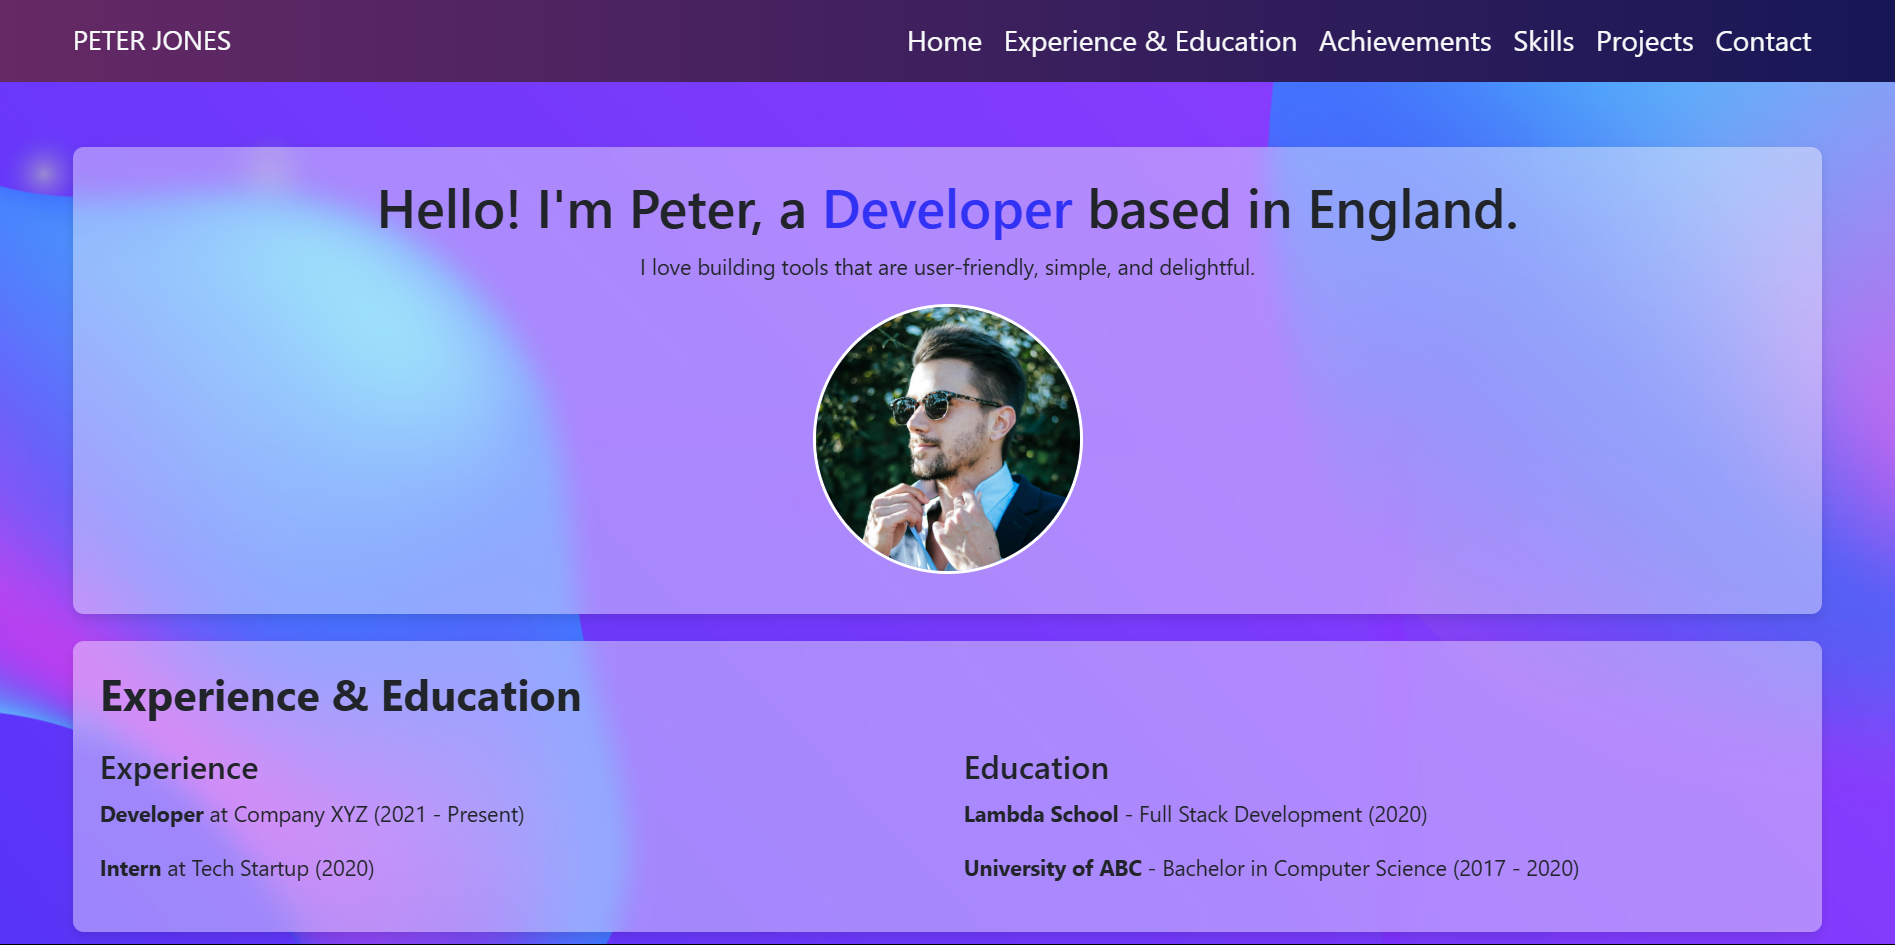Click the "Experience" subheading
This screenshot has width=1895, height=945.
(179, 768)
